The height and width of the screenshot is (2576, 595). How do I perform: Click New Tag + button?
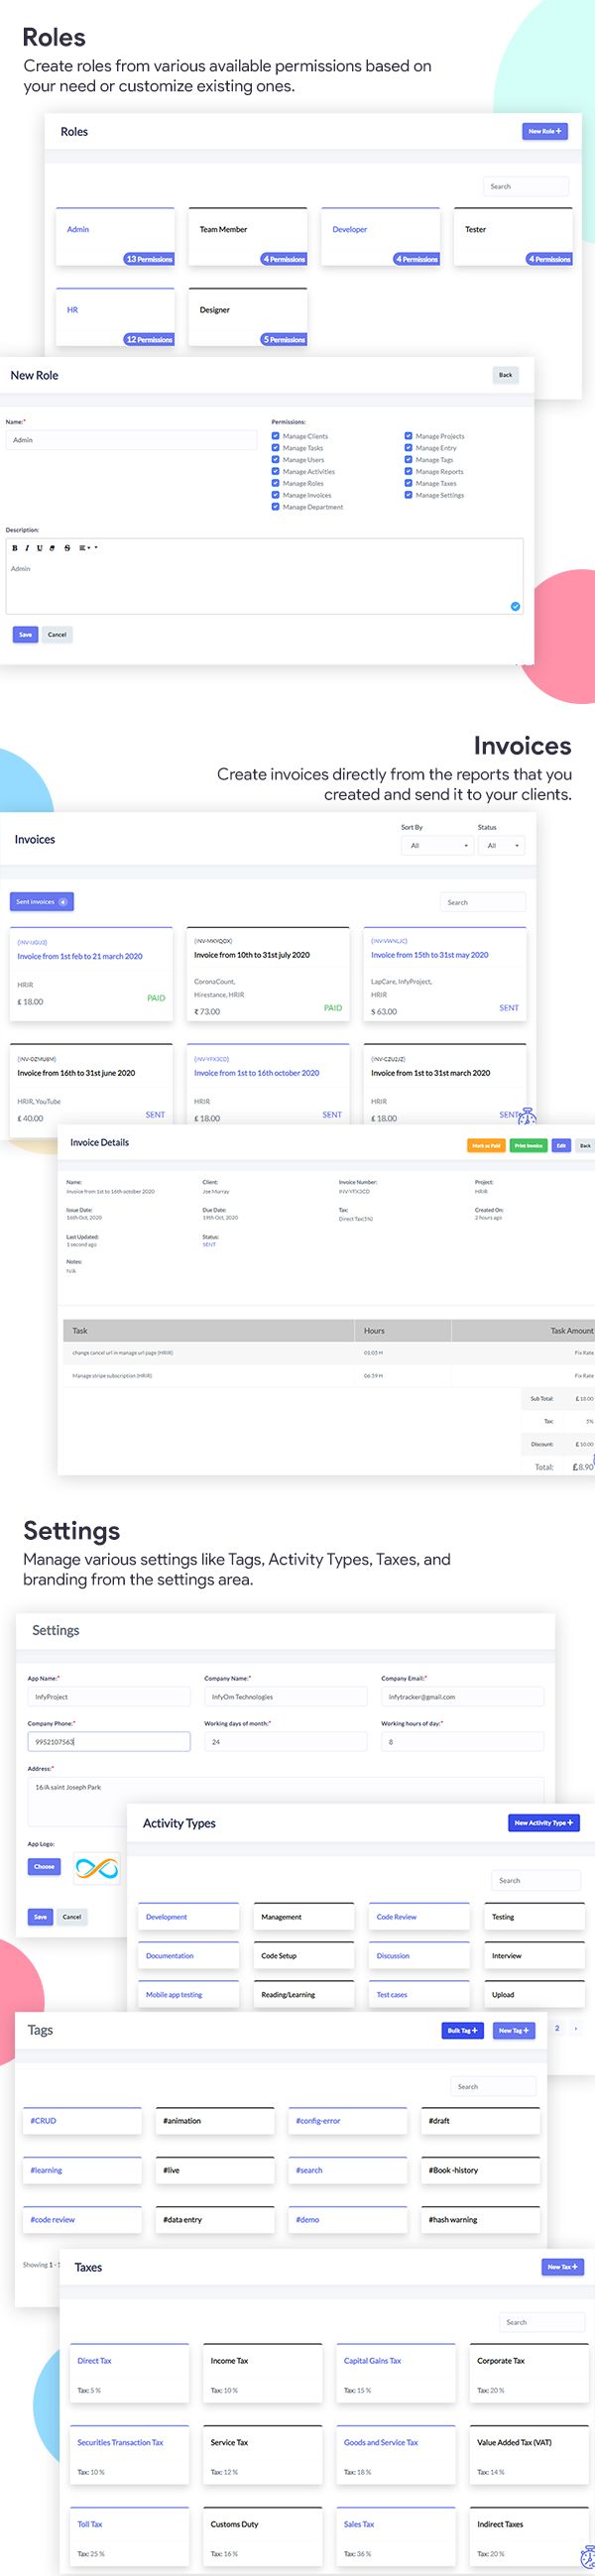pos(514,2030)
